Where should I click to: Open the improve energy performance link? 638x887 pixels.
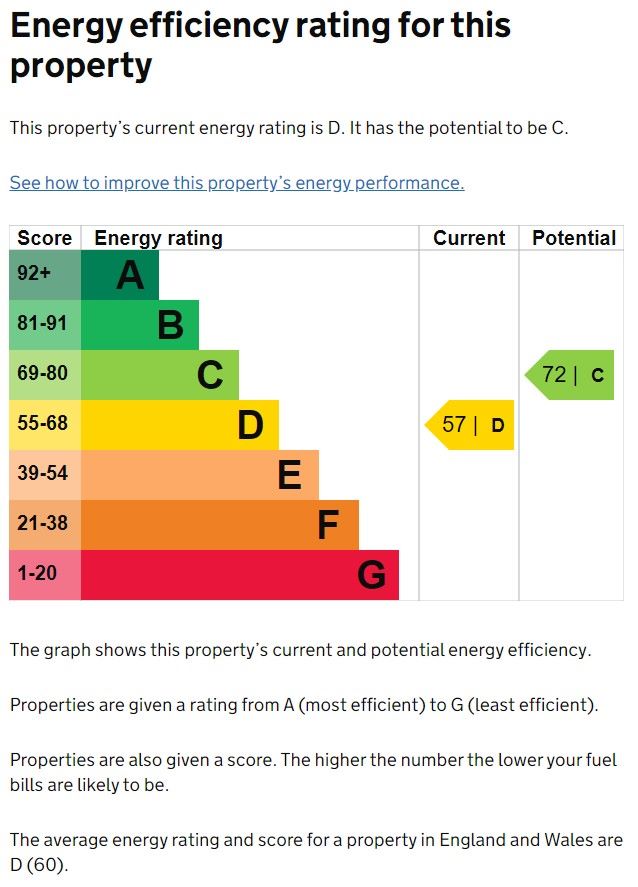237,183
